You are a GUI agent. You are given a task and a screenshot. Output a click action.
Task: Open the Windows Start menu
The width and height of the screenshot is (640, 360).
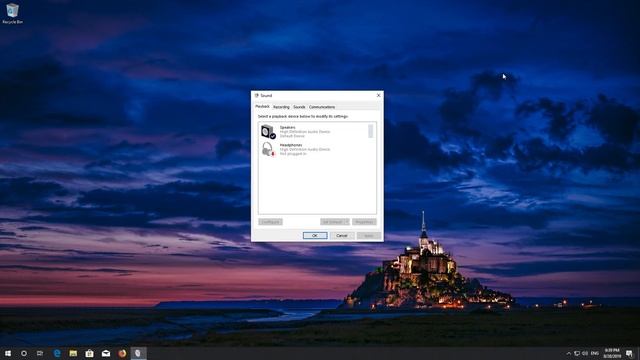point(8,353)
